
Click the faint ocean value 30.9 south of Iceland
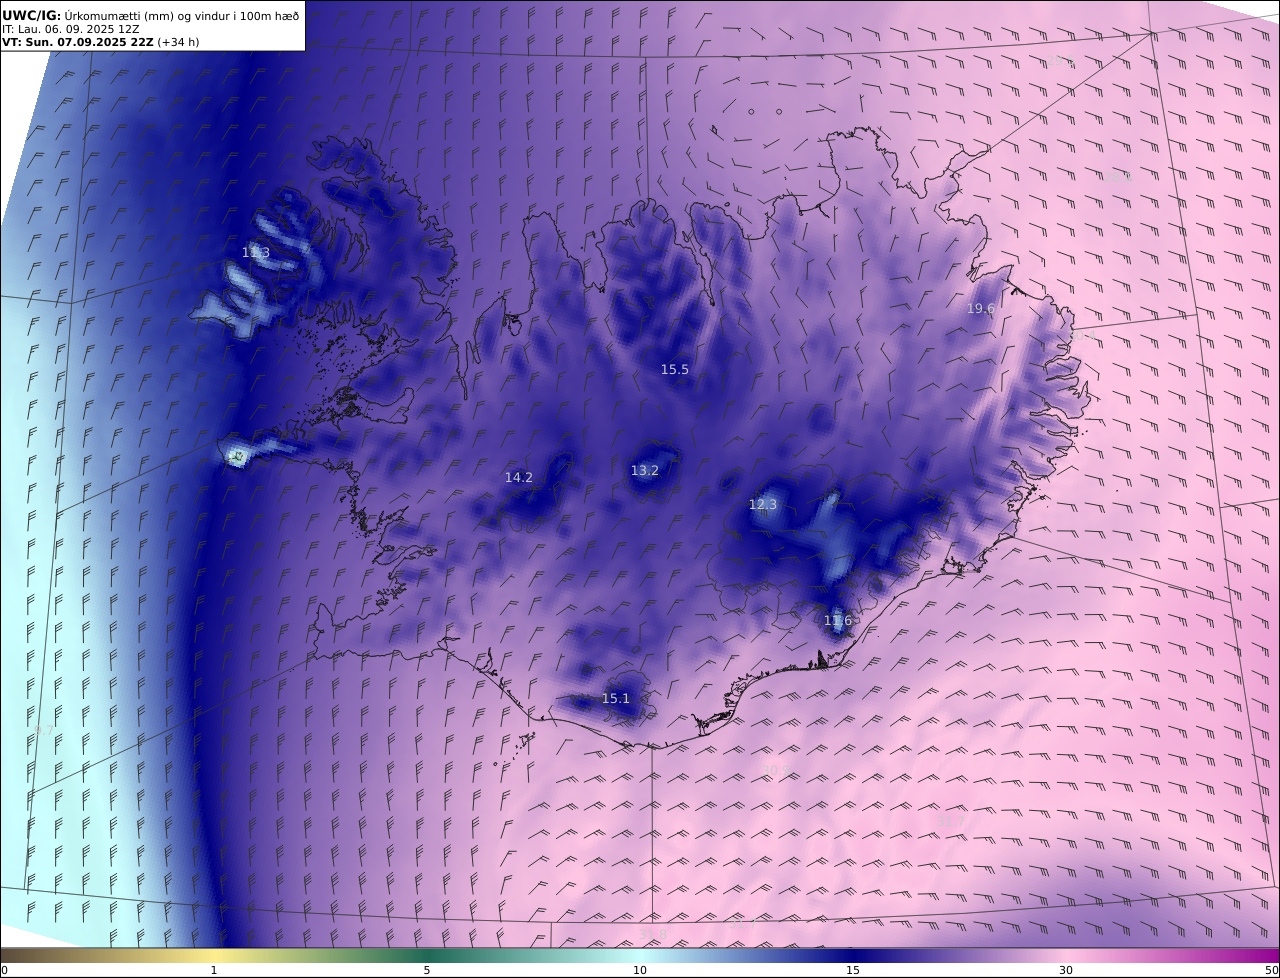775,770
